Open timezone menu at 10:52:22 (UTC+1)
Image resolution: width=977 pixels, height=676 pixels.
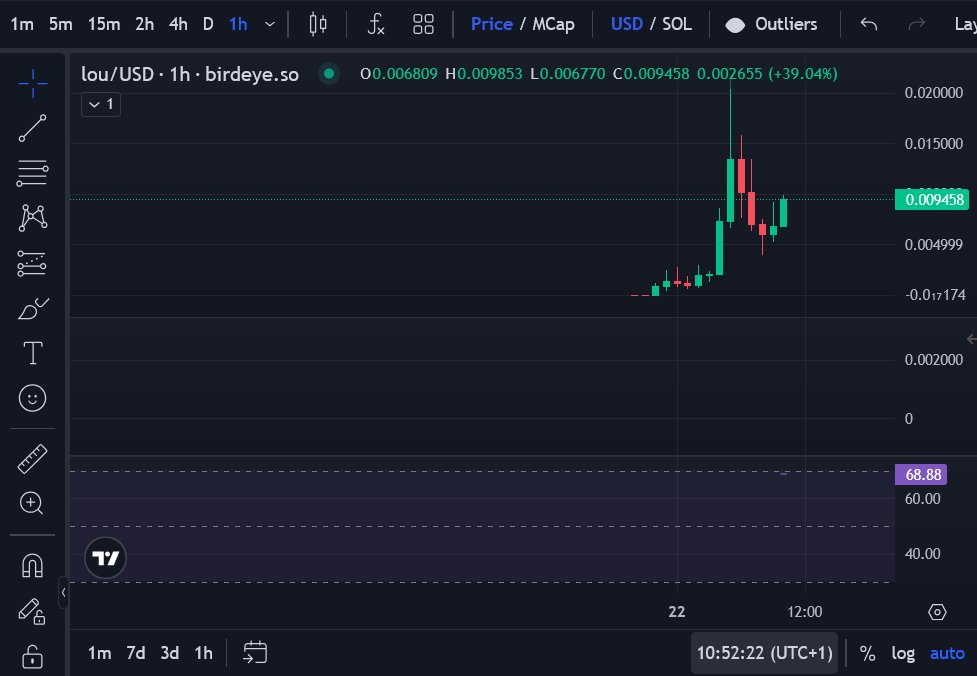click(x=765, y=653)
